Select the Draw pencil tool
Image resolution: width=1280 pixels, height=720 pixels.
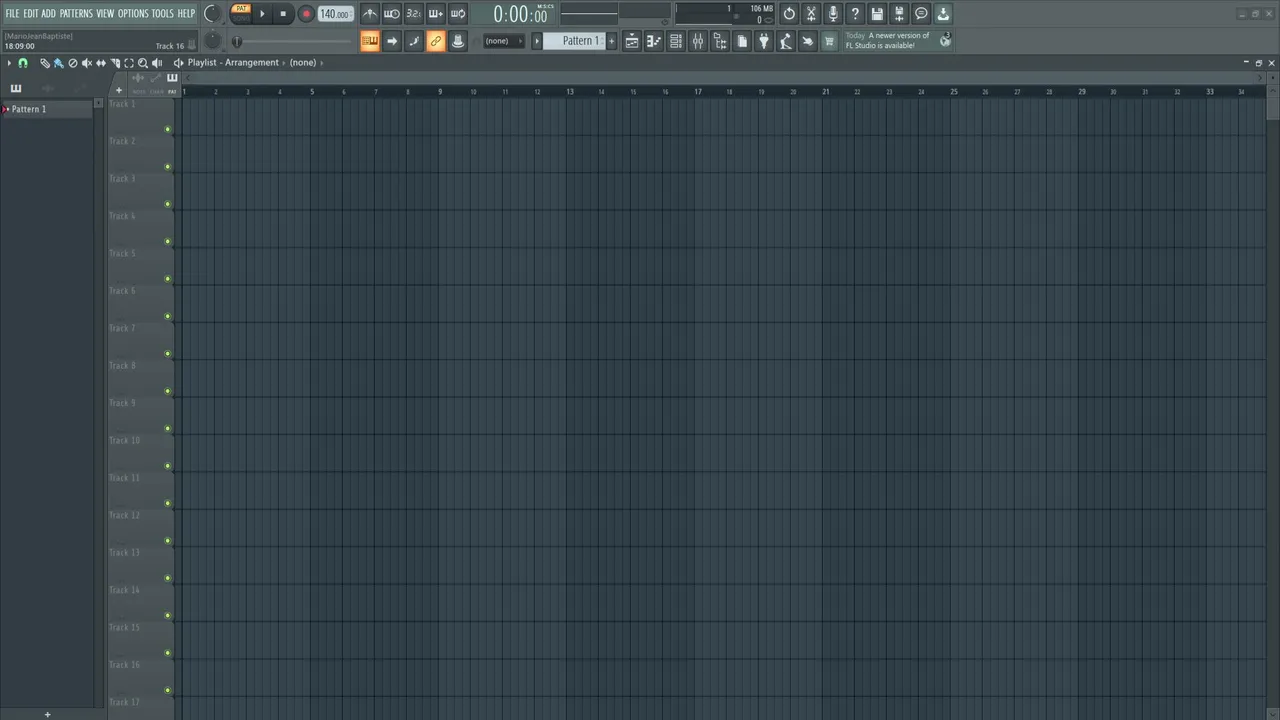click(x=45, y=63)
